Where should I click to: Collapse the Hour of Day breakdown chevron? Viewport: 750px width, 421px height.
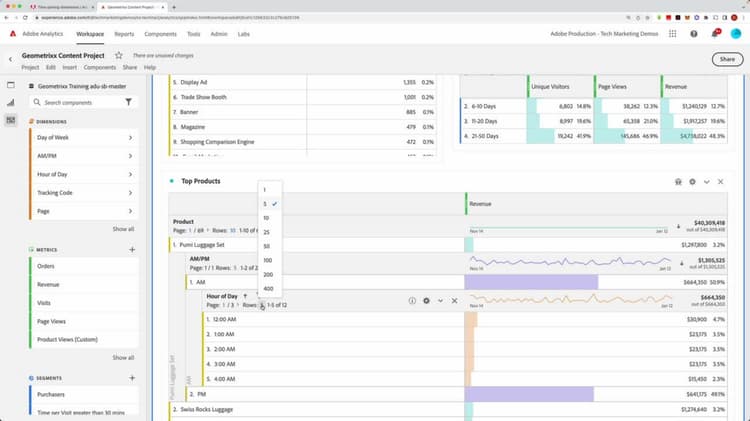tap(440, 301)
